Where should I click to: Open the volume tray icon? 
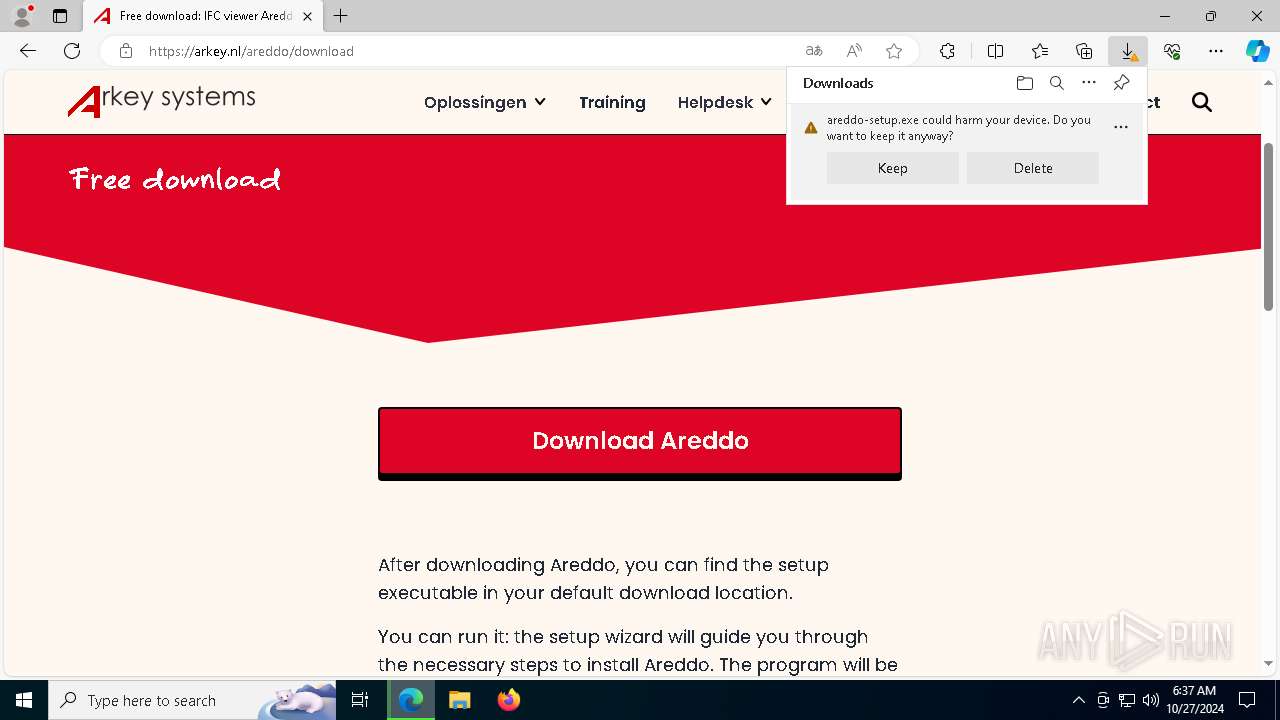tap(1151, 700)
